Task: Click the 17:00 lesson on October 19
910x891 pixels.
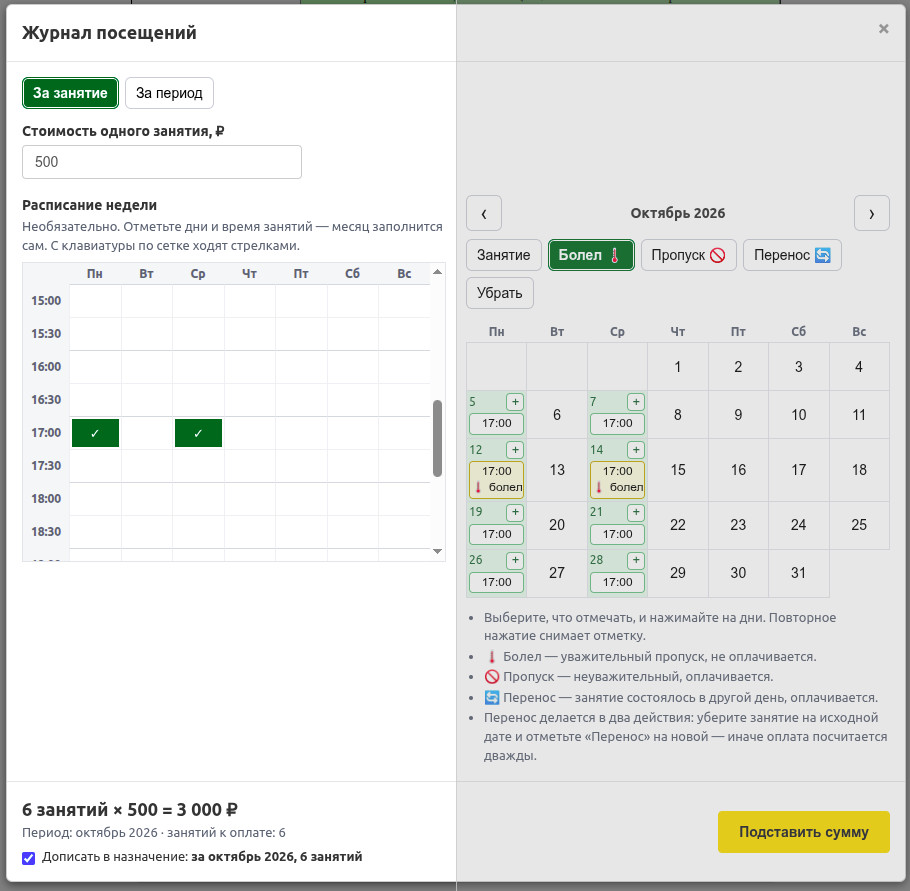Action: click(x=497, y=534)
